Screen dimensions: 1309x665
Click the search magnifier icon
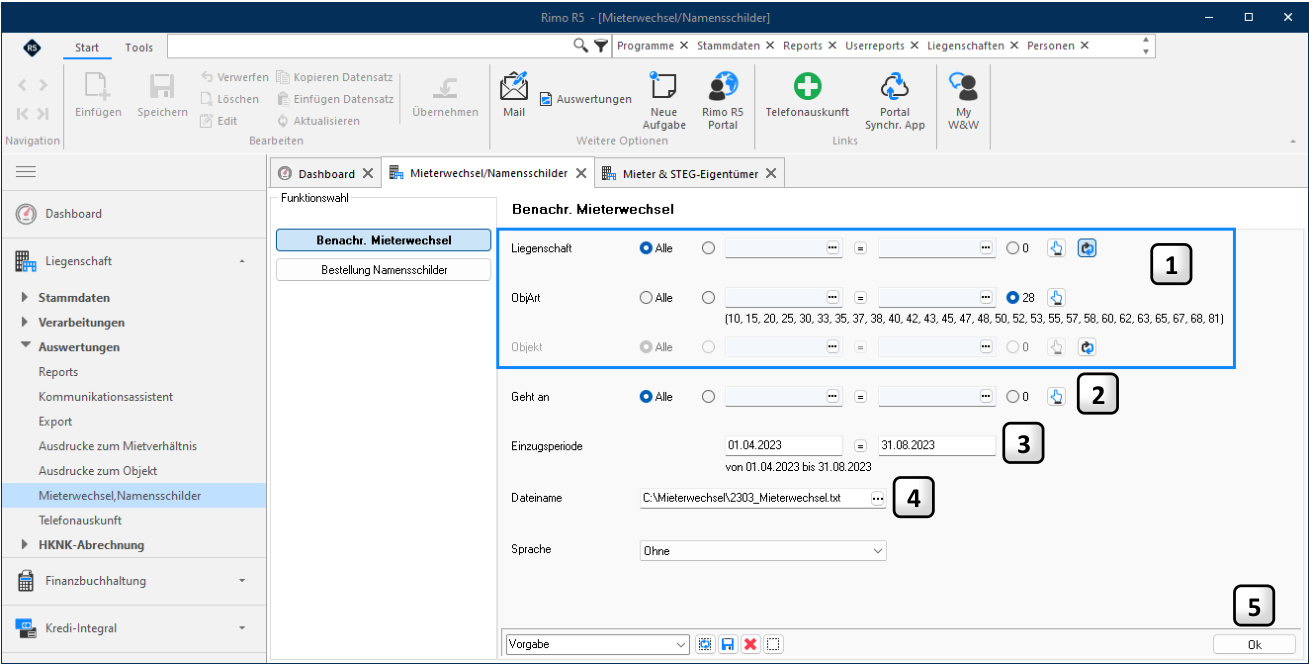(x=580, y=46)
